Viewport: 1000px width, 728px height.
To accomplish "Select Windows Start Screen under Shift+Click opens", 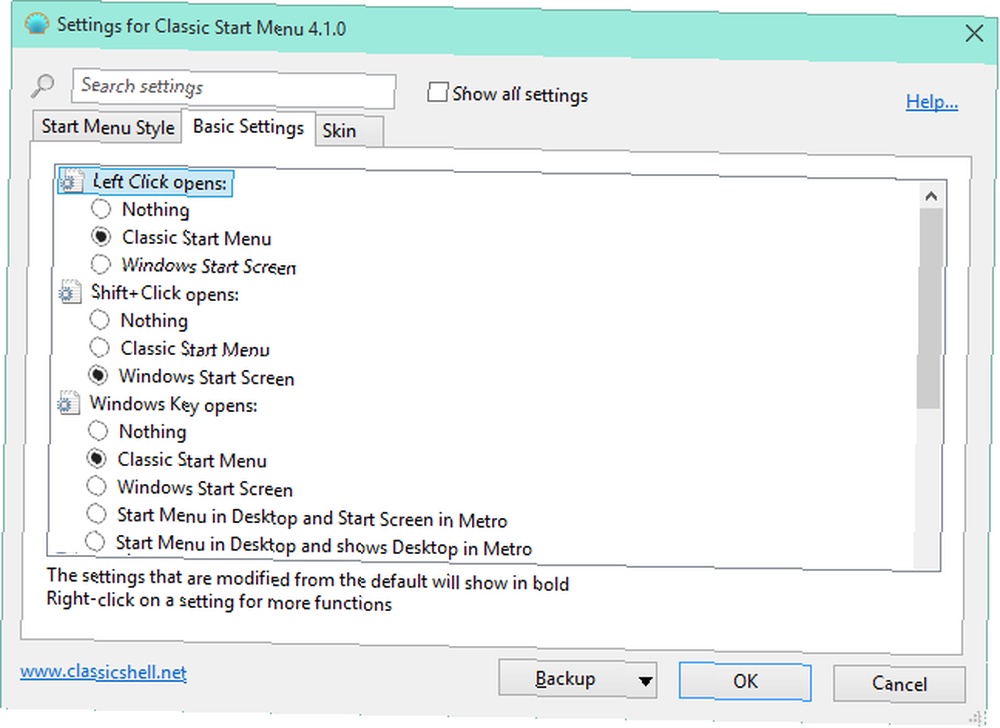I will [98, 375].
